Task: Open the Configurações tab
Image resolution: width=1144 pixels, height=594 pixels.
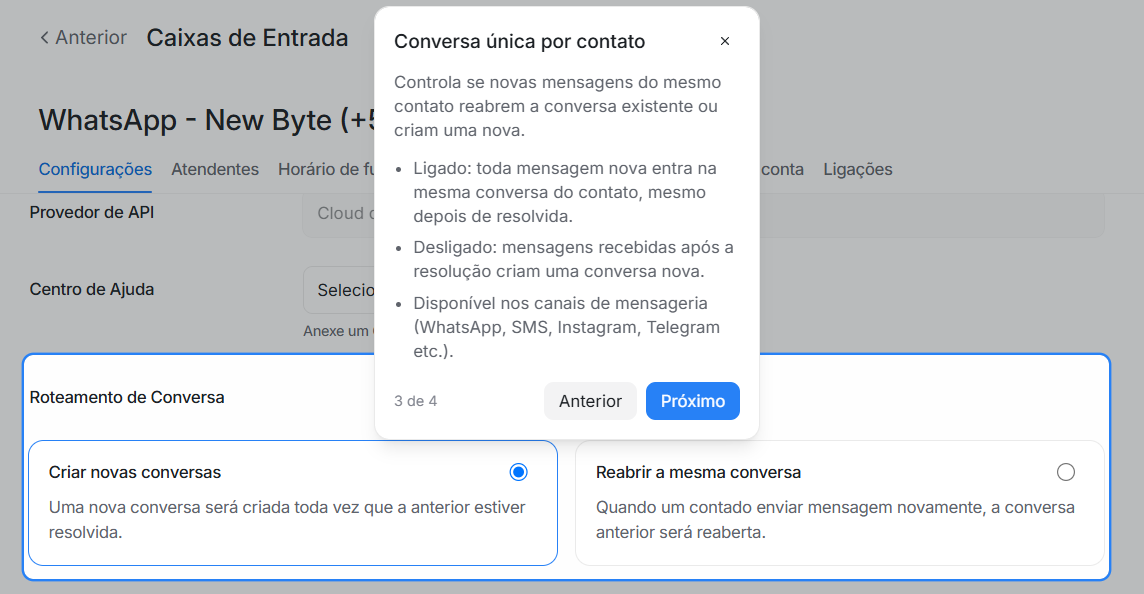Action: (x=95, y=169)
